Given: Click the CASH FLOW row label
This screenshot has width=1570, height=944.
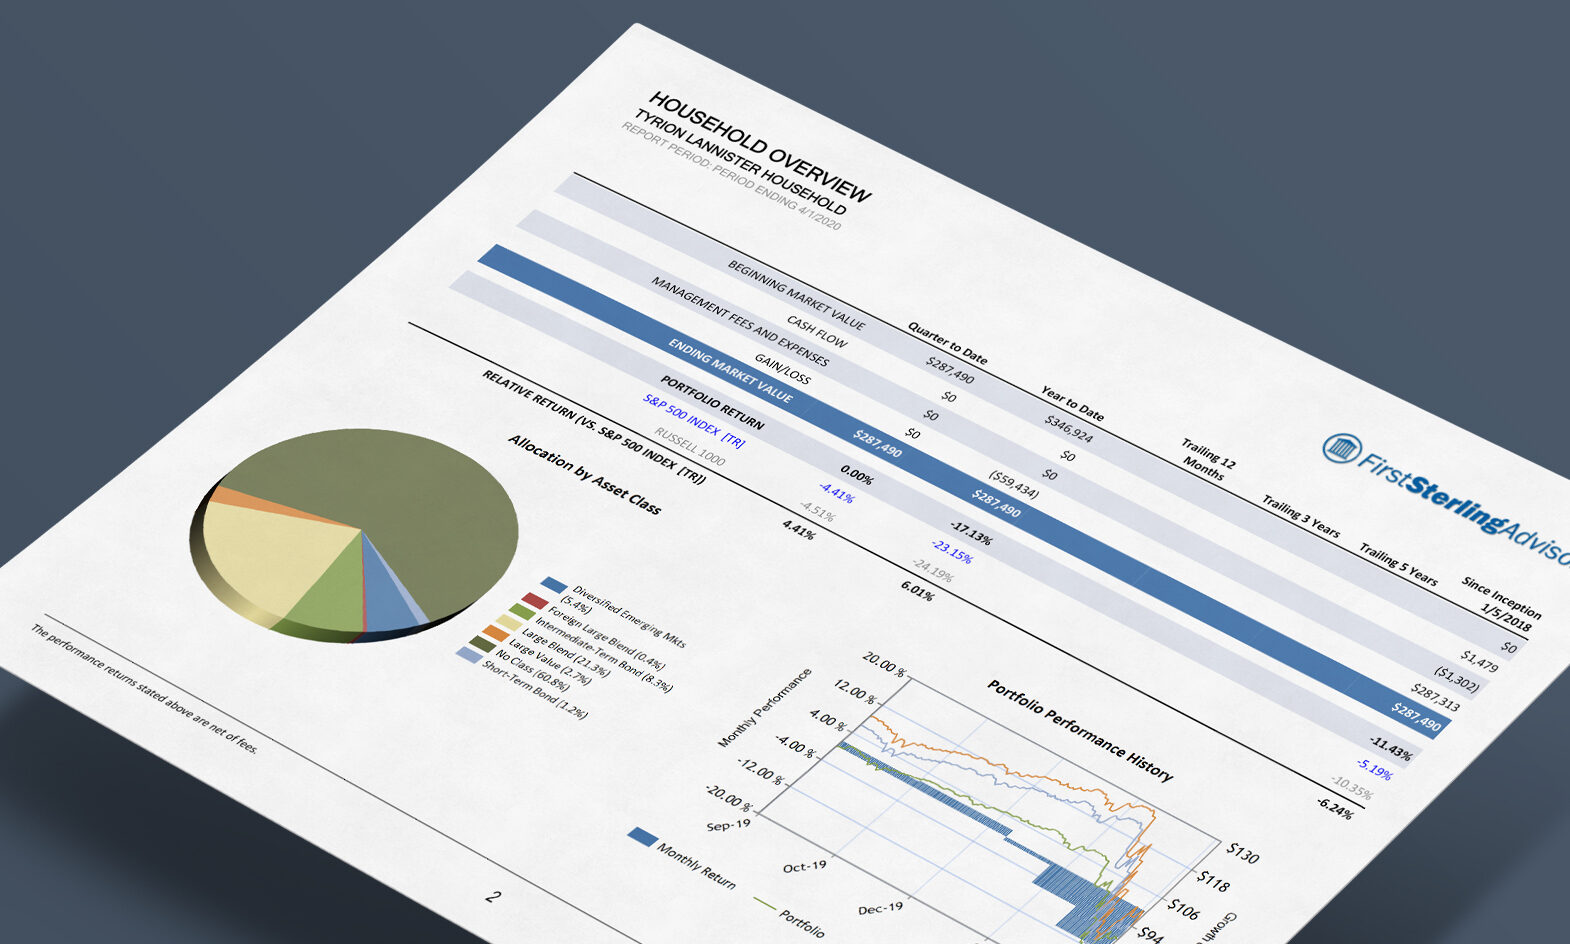Looking at the screenshot, I should click(x=817, y=331).
